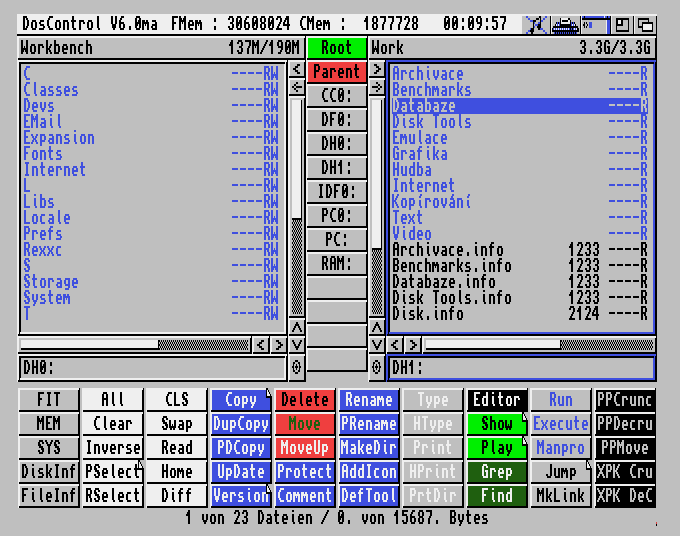Screen dimensions: 680x536
Task: Click the vertical scrollbar of the Work list
Action: [377, 207]
